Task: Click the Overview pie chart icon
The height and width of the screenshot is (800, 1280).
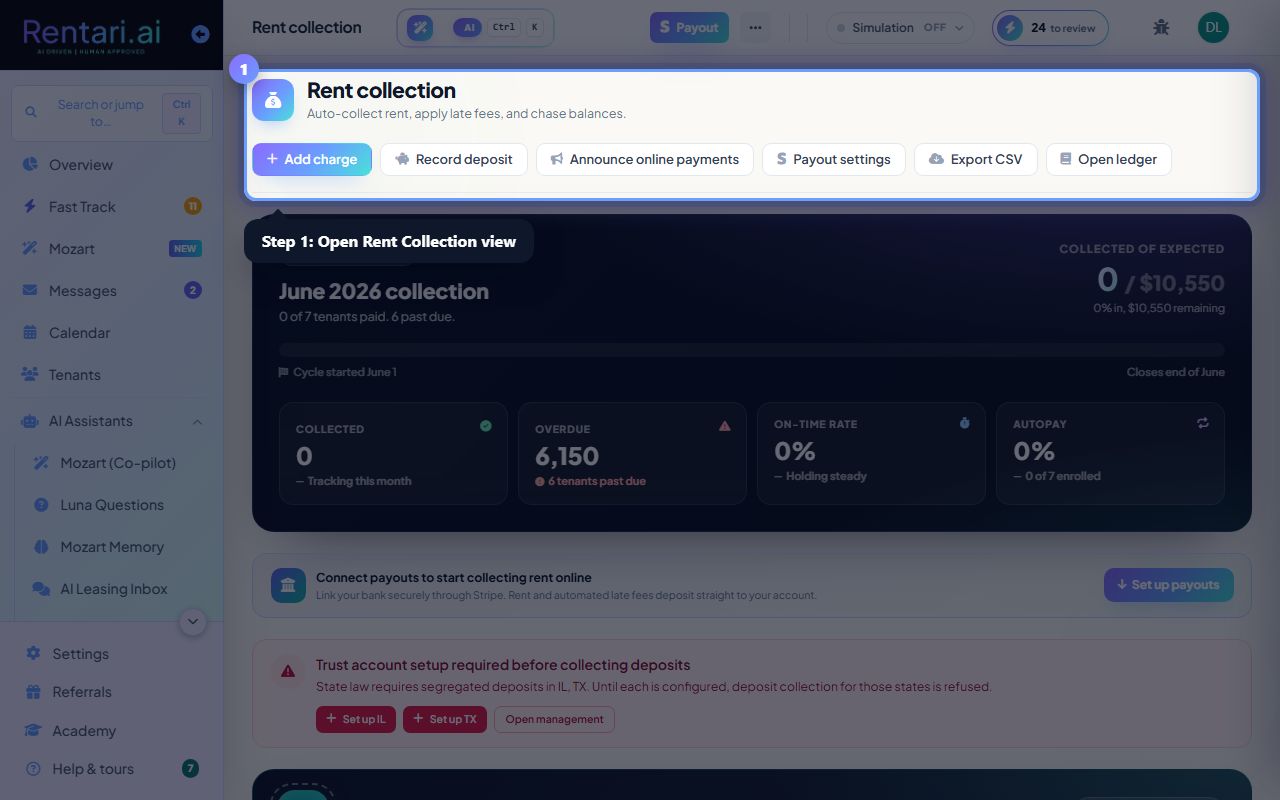Action: (30, 164)
